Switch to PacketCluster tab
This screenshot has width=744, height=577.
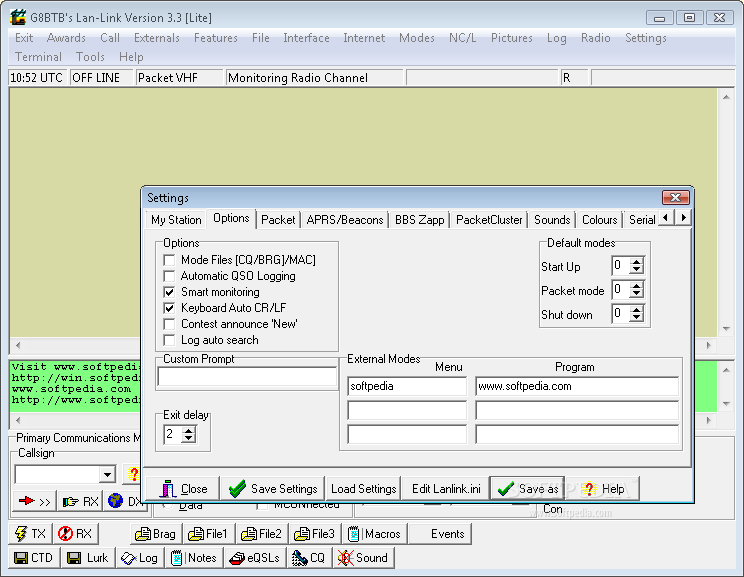pyautogui.click(x=489, y=220)
